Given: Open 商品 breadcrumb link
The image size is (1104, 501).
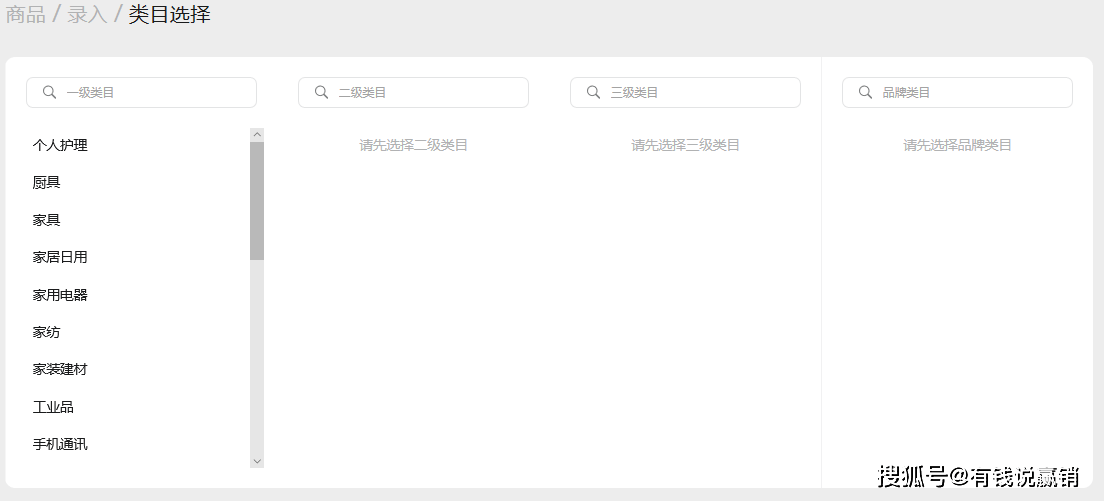Looking at the screenshot, I should point(26,15).
